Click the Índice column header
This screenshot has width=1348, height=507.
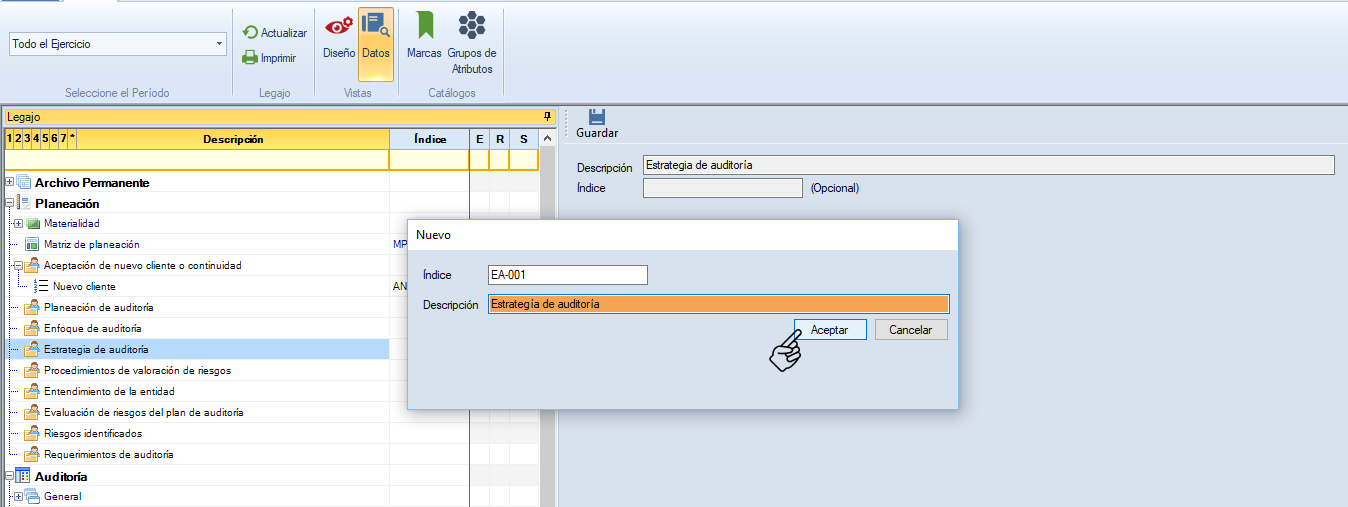[429, 139]
